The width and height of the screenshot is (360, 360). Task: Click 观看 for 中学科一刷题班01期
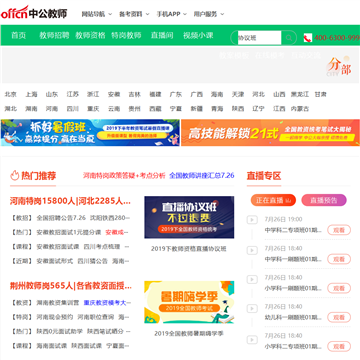tap(339, 259)
